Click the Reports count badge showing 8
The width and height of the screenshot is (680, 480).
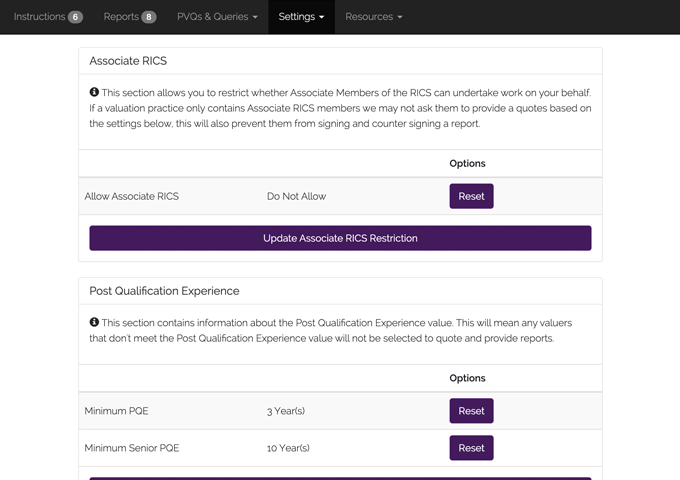149,17
